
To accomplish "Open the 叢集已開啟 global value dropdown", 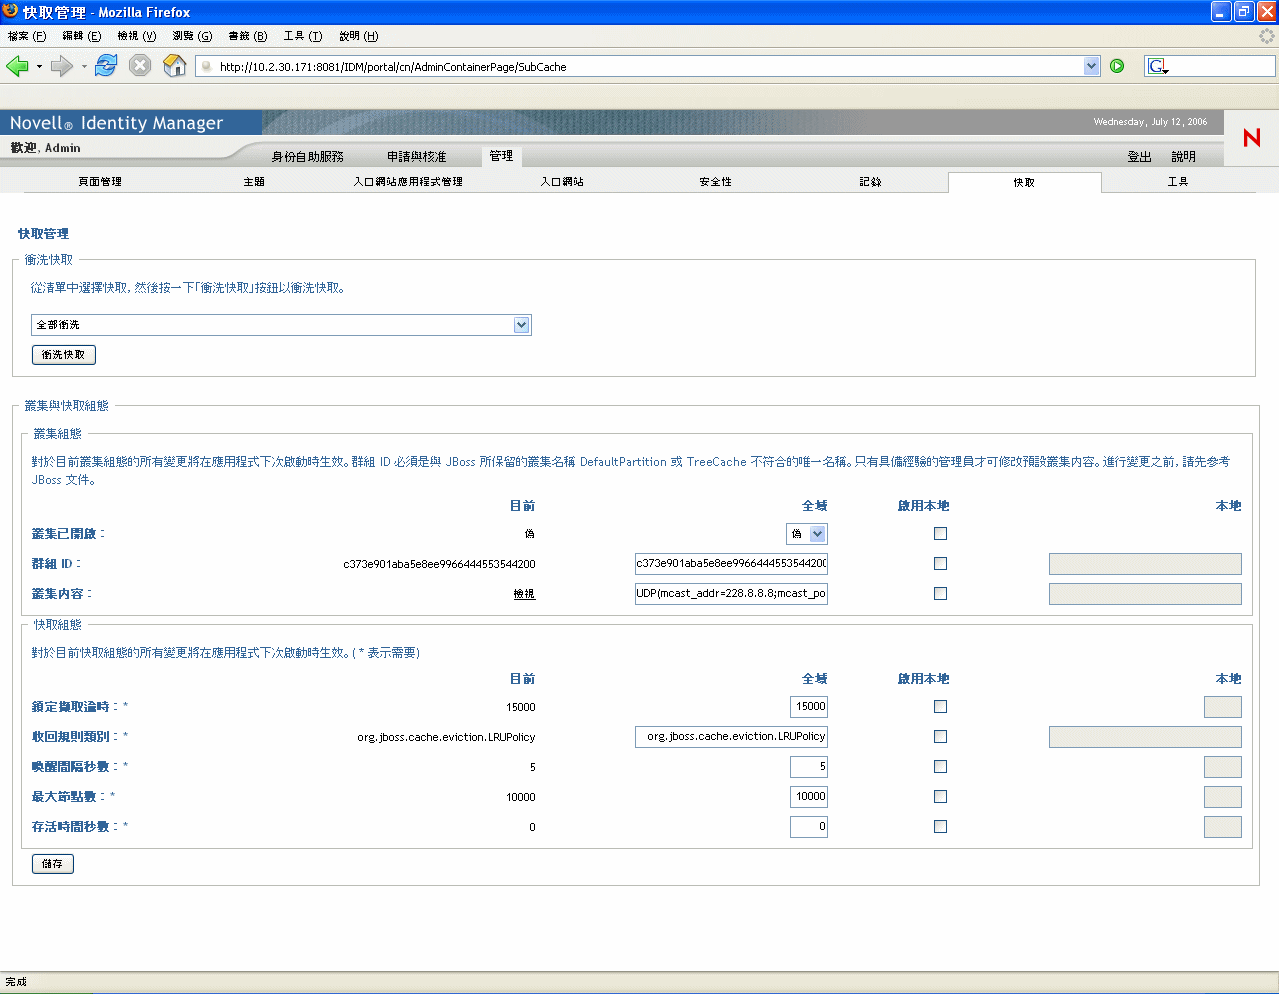I will [817, 534].
